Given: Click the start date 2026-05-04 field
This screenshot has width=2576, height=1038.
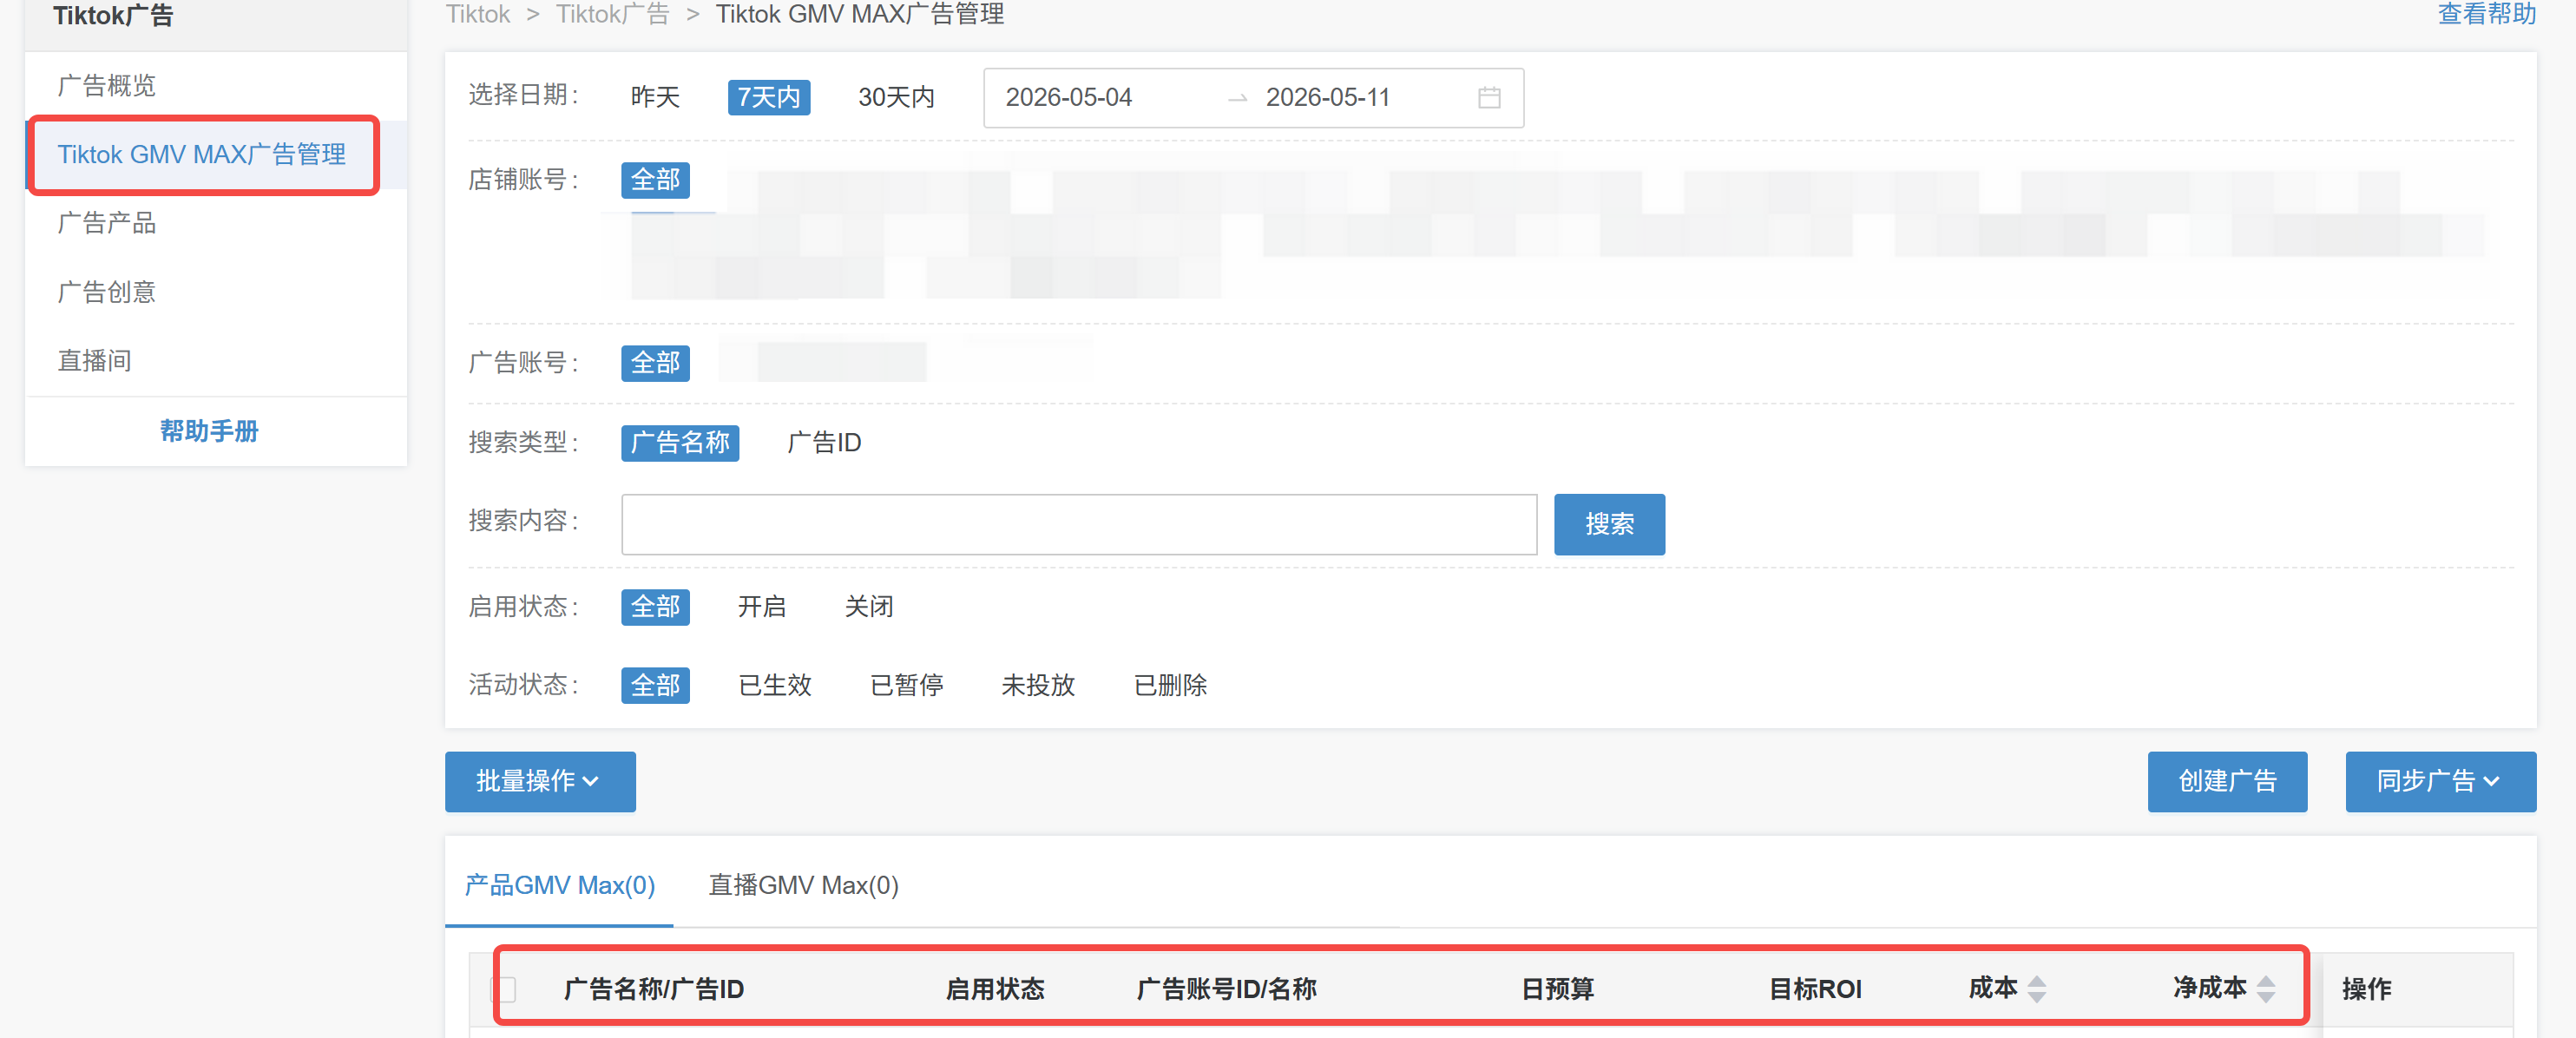Looking at the screenshot, I should point(1069,97).
